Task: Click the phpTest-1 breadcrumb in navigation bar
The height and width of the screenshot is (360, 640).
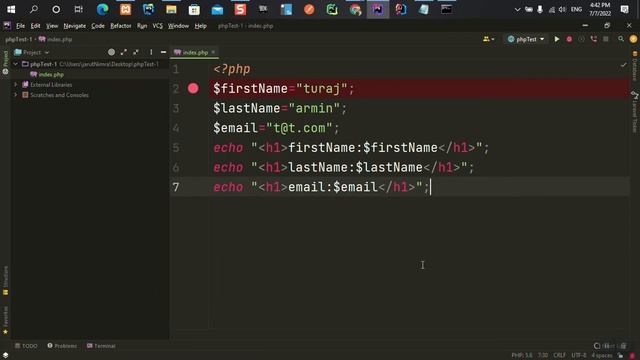Action: pos(18,39)
